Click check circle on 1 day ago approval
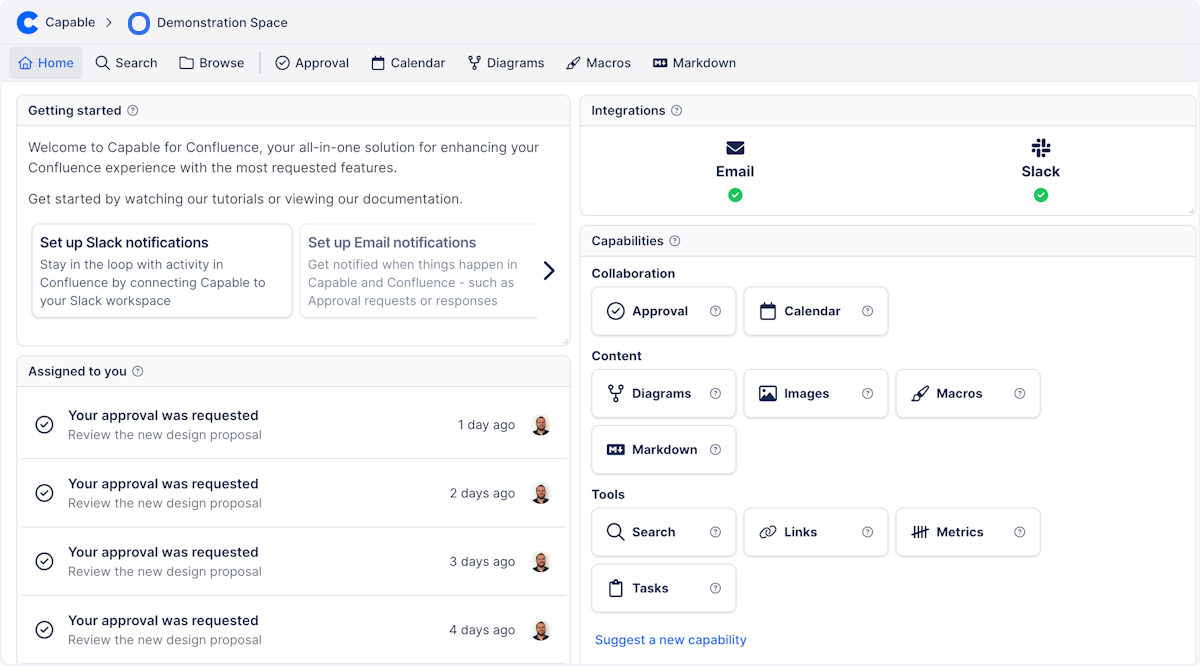This screenshot has width=1200, height=666. [x=44, y=425]
